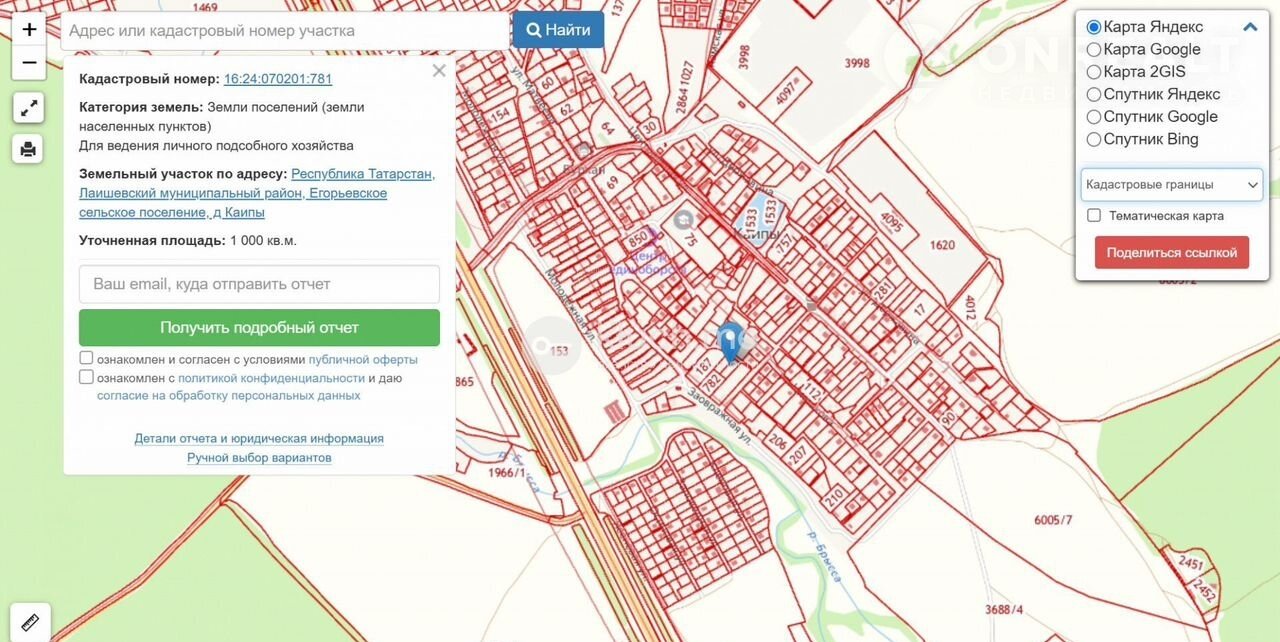The width and height of the screenshot is (1280, 642).
Task: Click the print map icon
Action: [x=29, y=149]
